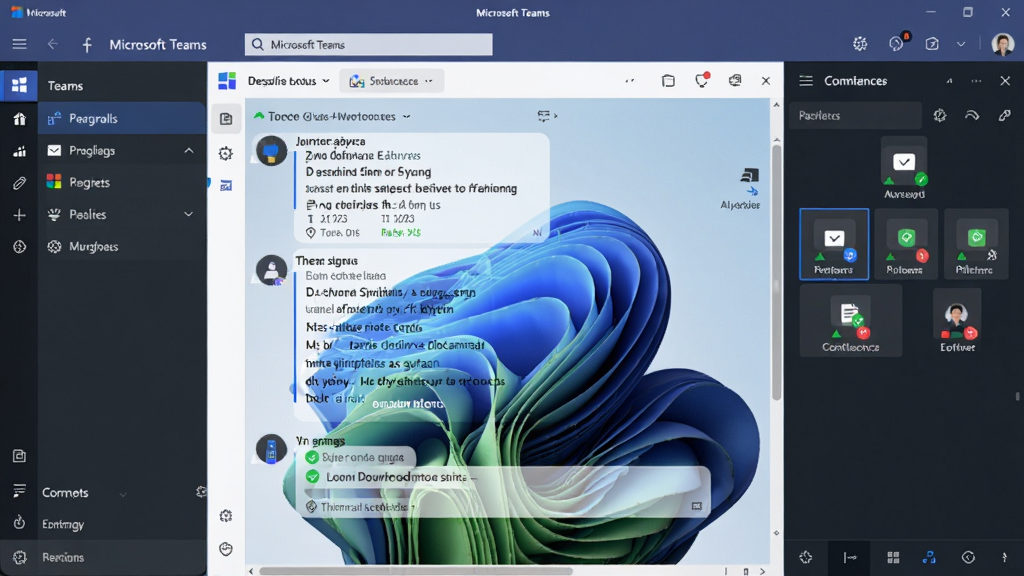Viewport: 1024px width, 576px height.
Task: Select the Eoflwet person tile
Action: coord(957,321)
